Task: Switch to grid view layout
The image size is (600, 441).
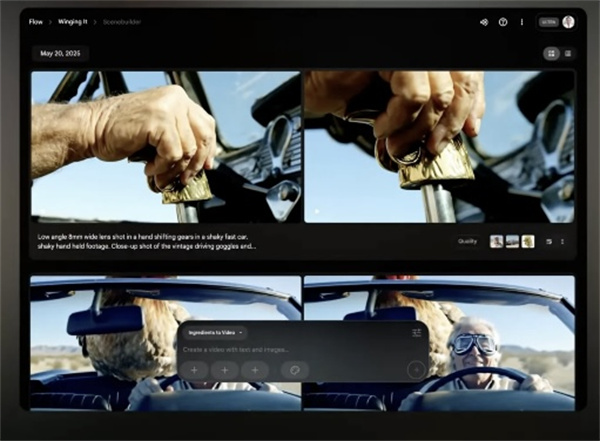Action: 551,54
